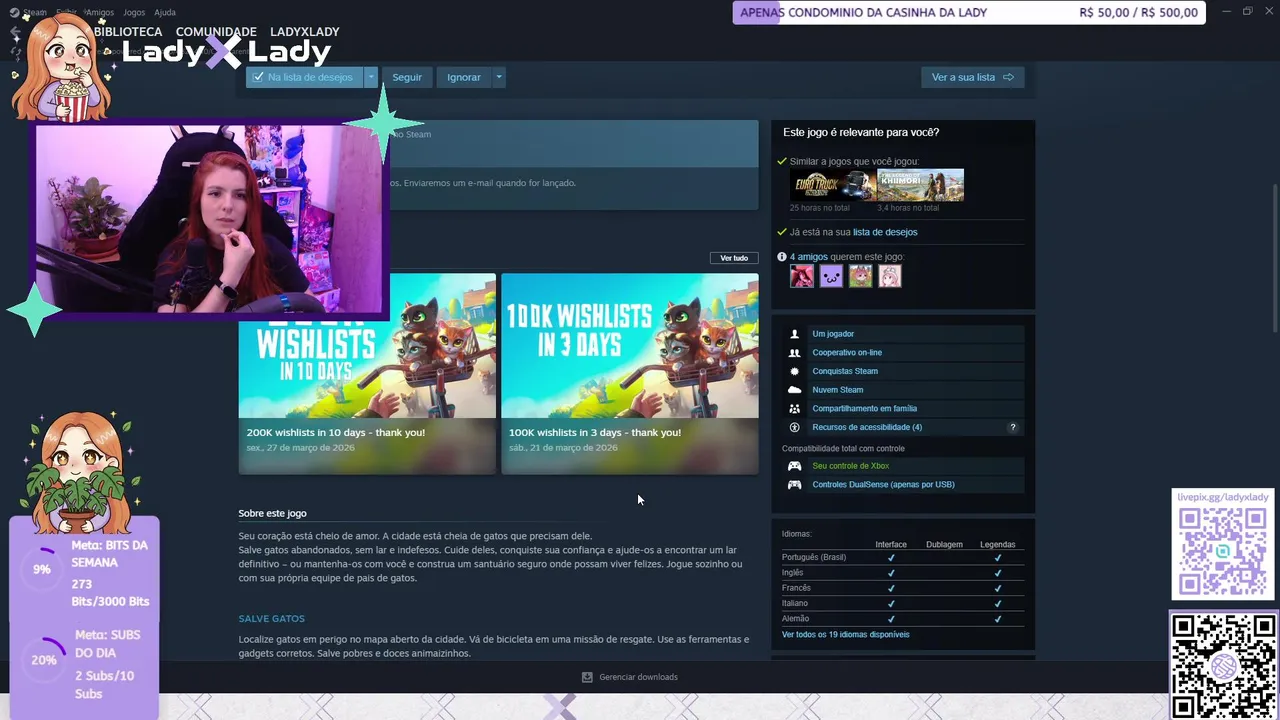Viewport: 1280px width, 720px height.
Task: Click the Francês language row
Action: point(903,588)
